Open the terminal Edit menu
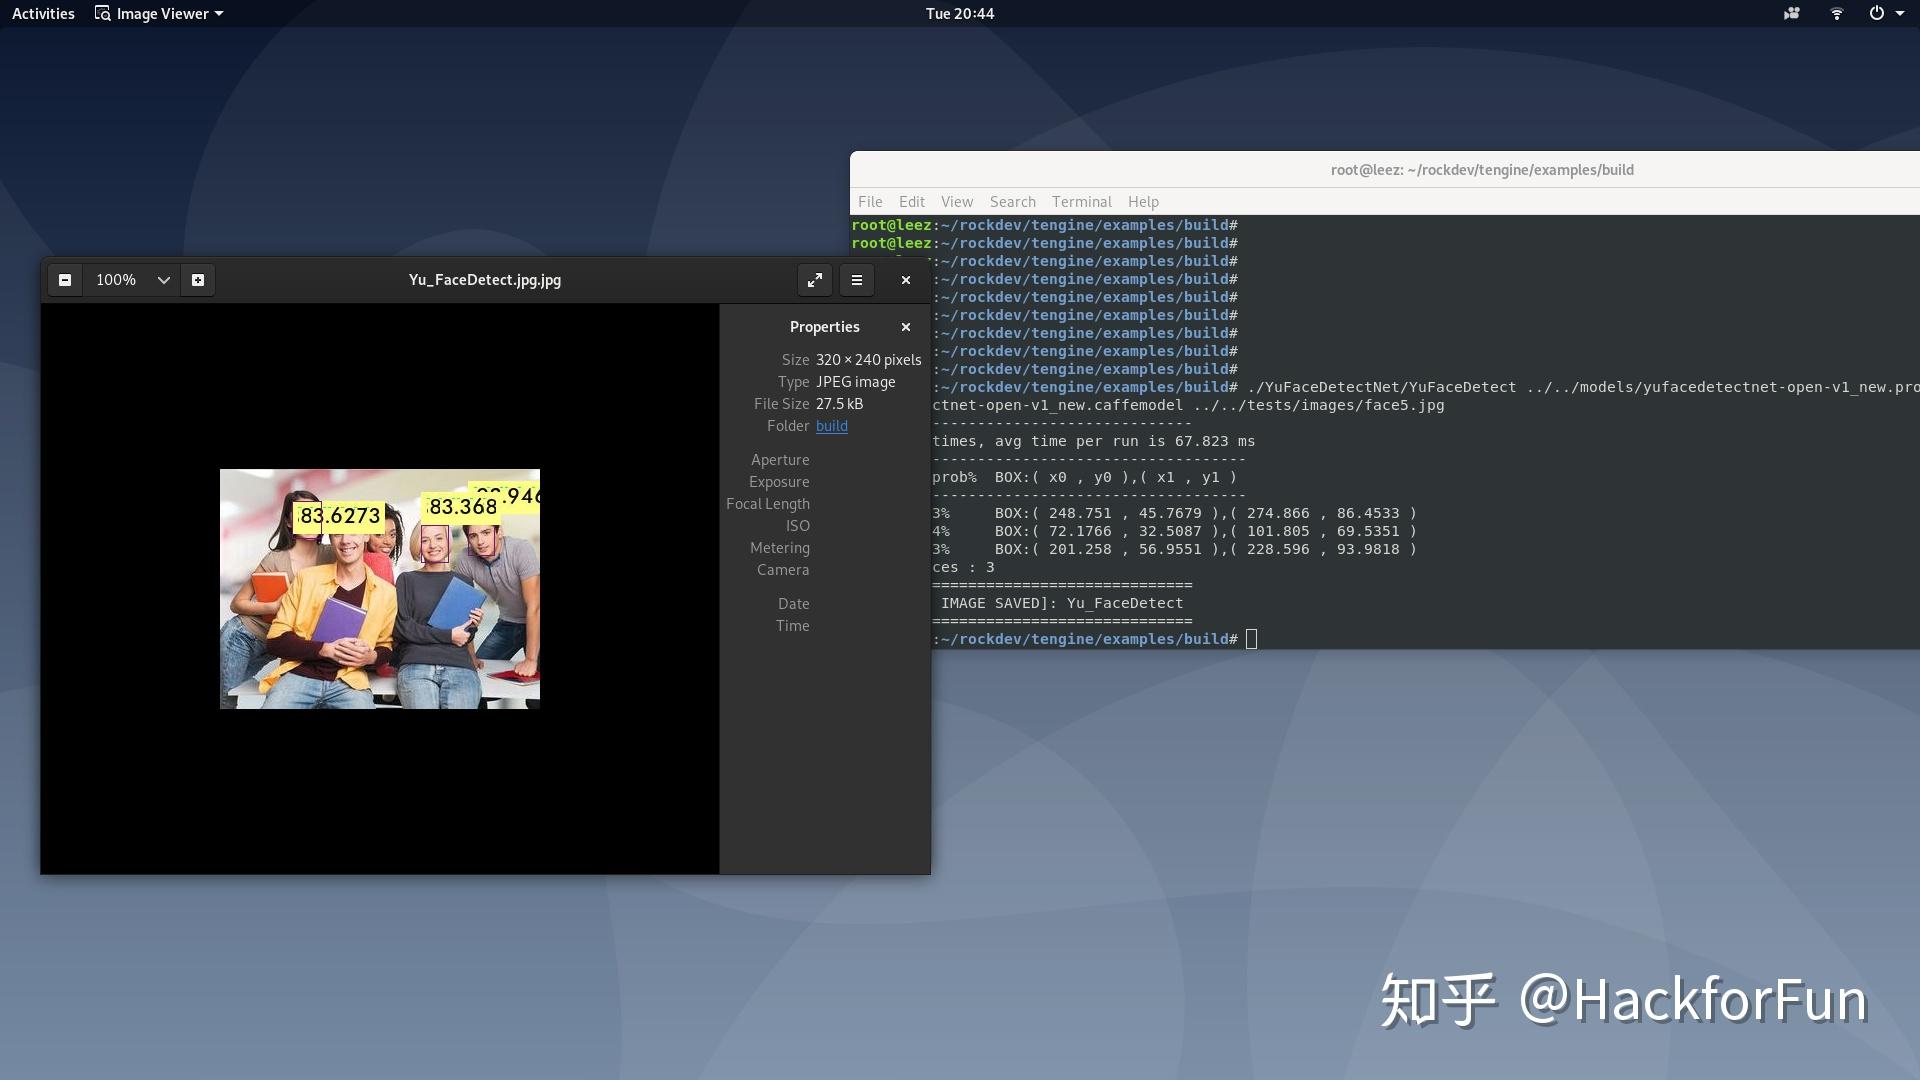 [911, 202]
